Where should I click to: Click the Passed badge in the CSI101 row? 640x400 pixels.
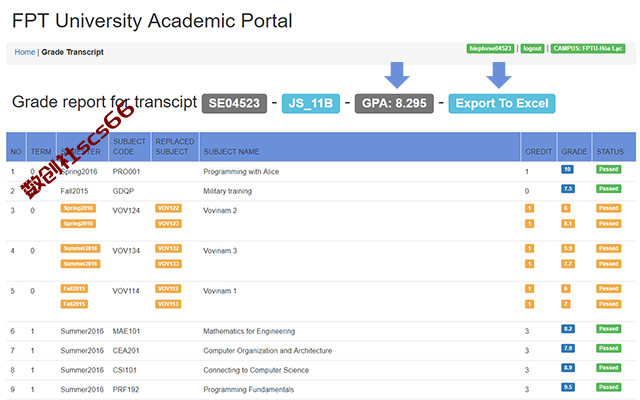click(609, 368)
